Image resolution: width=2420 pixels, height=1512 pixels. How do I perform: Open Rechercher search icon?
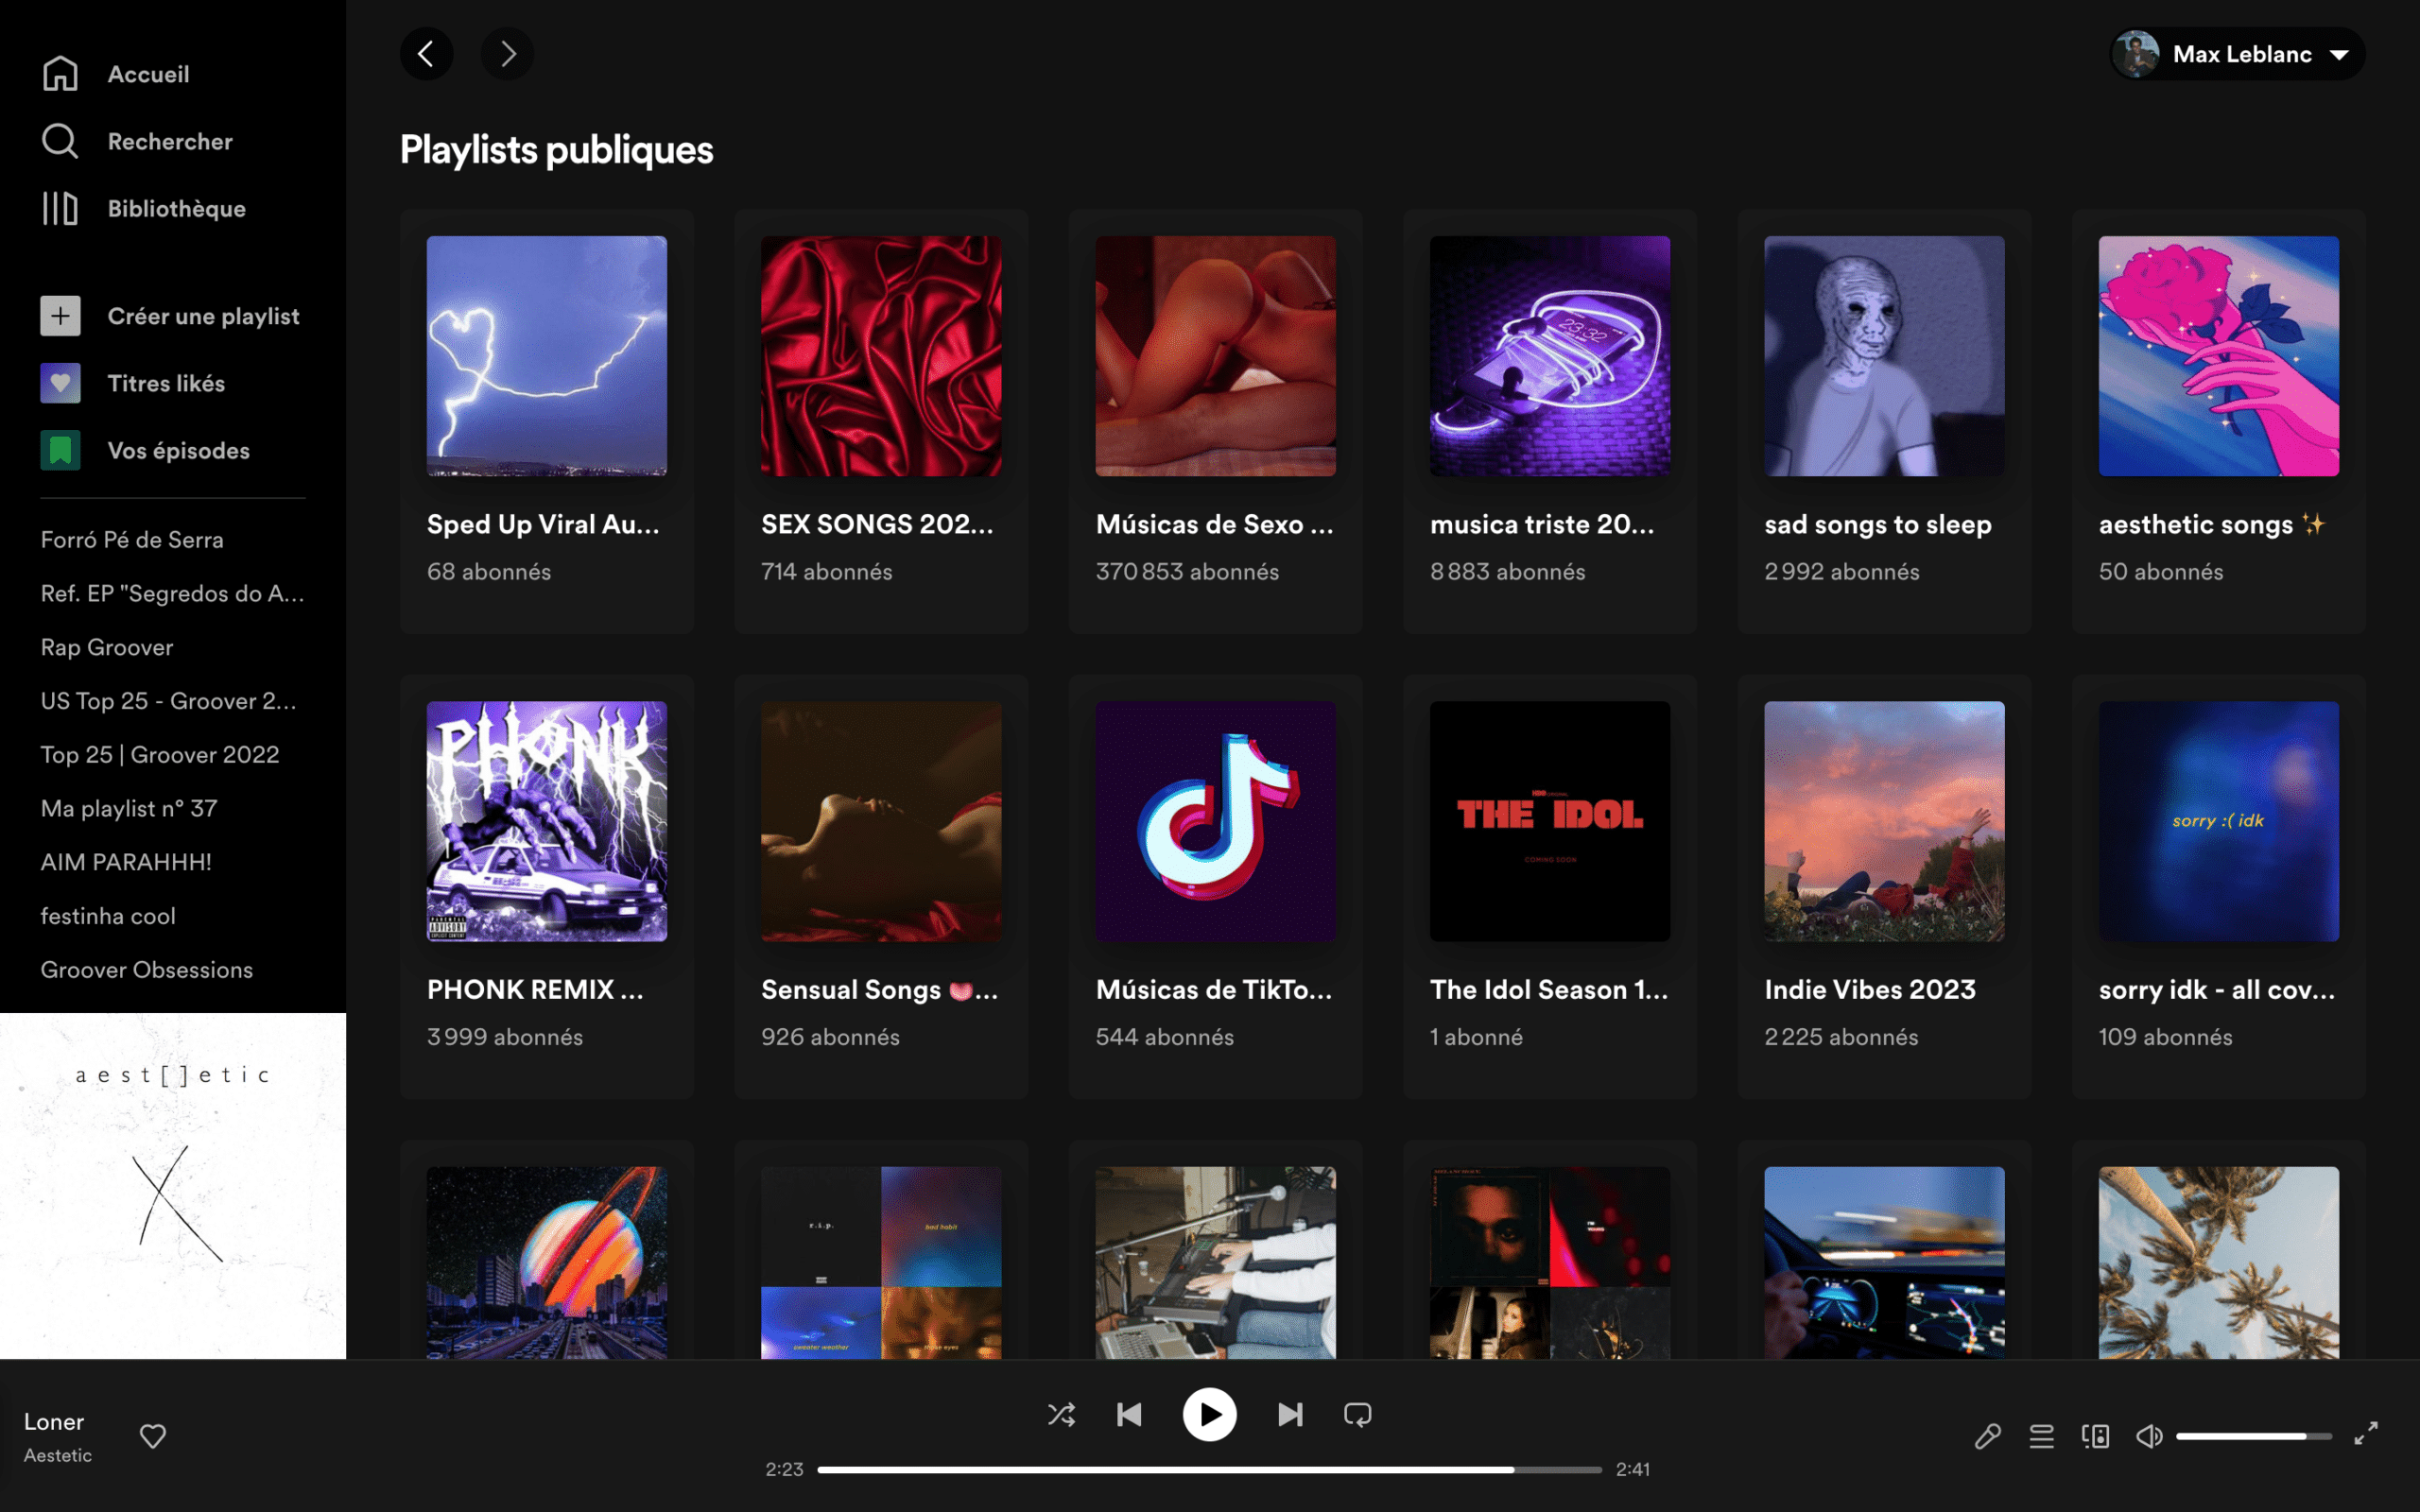click(60, 141)
